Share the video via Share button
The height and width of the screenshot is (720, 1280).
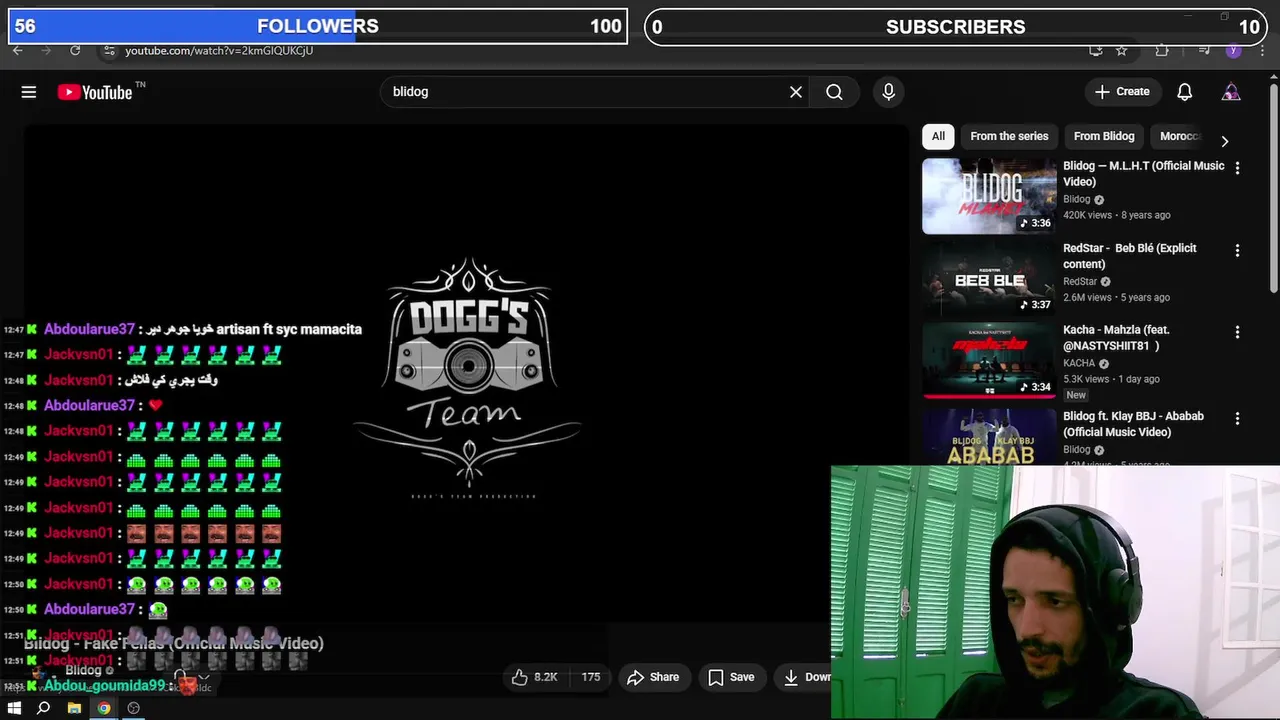(x=653, y=677)
